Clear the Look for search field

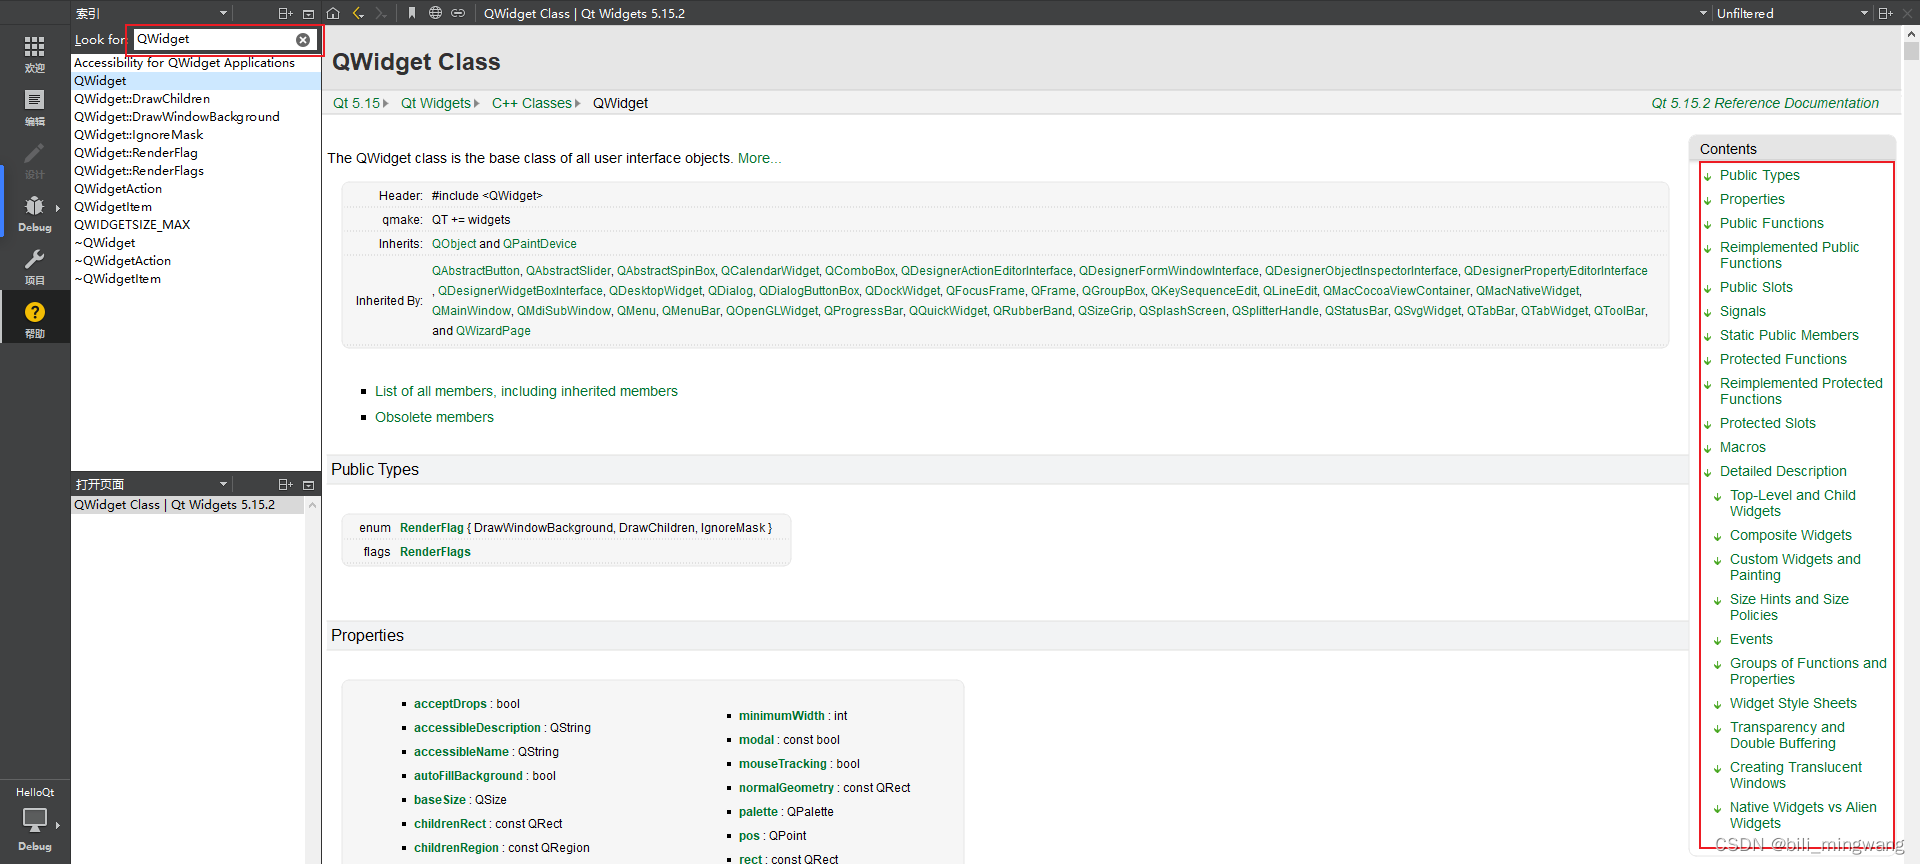pyautogui.click(x=303, y=40)
